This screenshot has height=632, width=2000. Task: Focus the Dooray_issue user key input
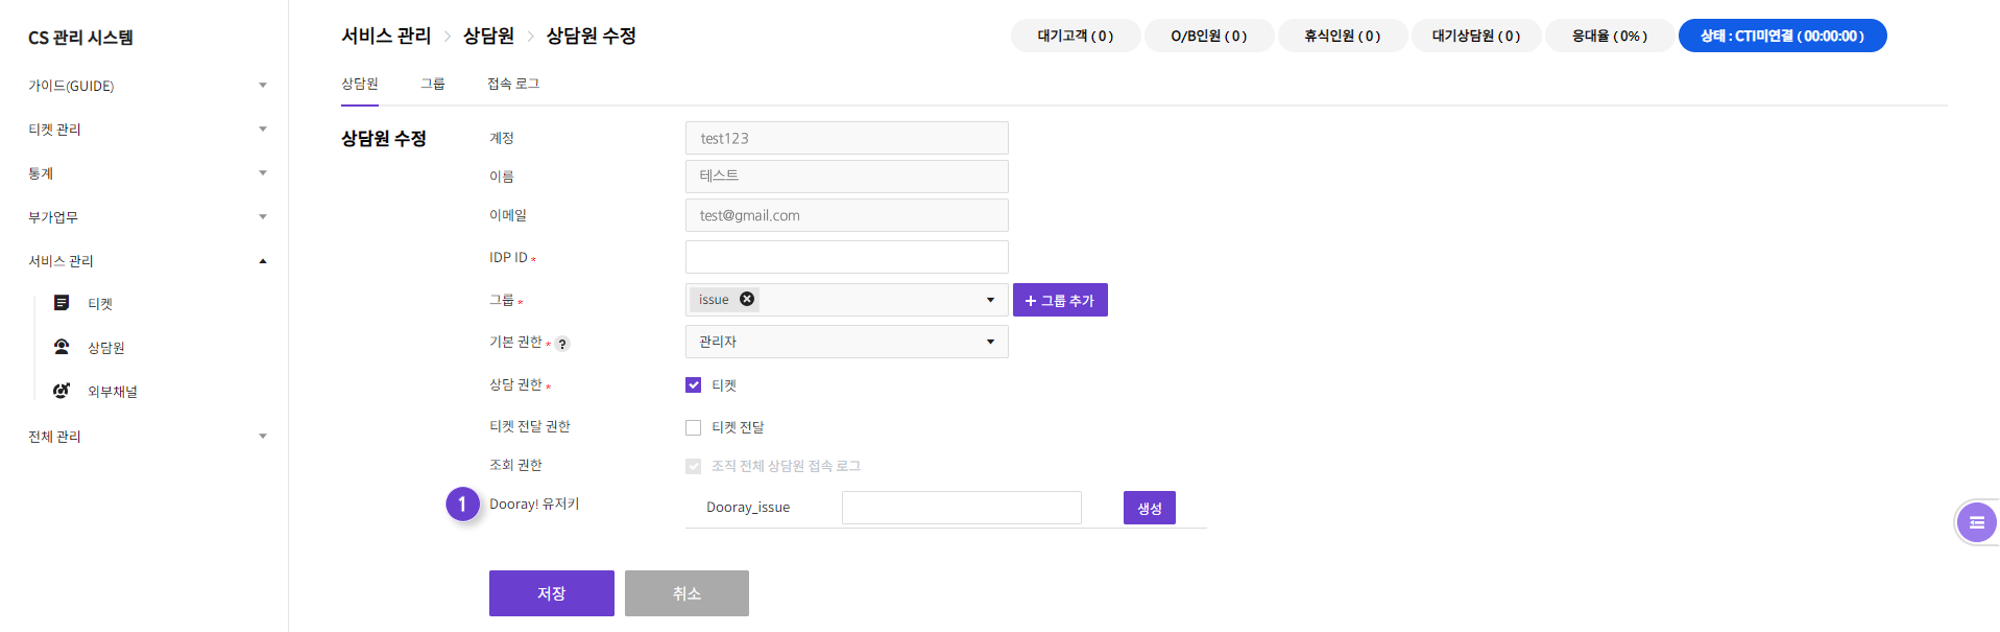pyautogui.click(x=962, y=508)
